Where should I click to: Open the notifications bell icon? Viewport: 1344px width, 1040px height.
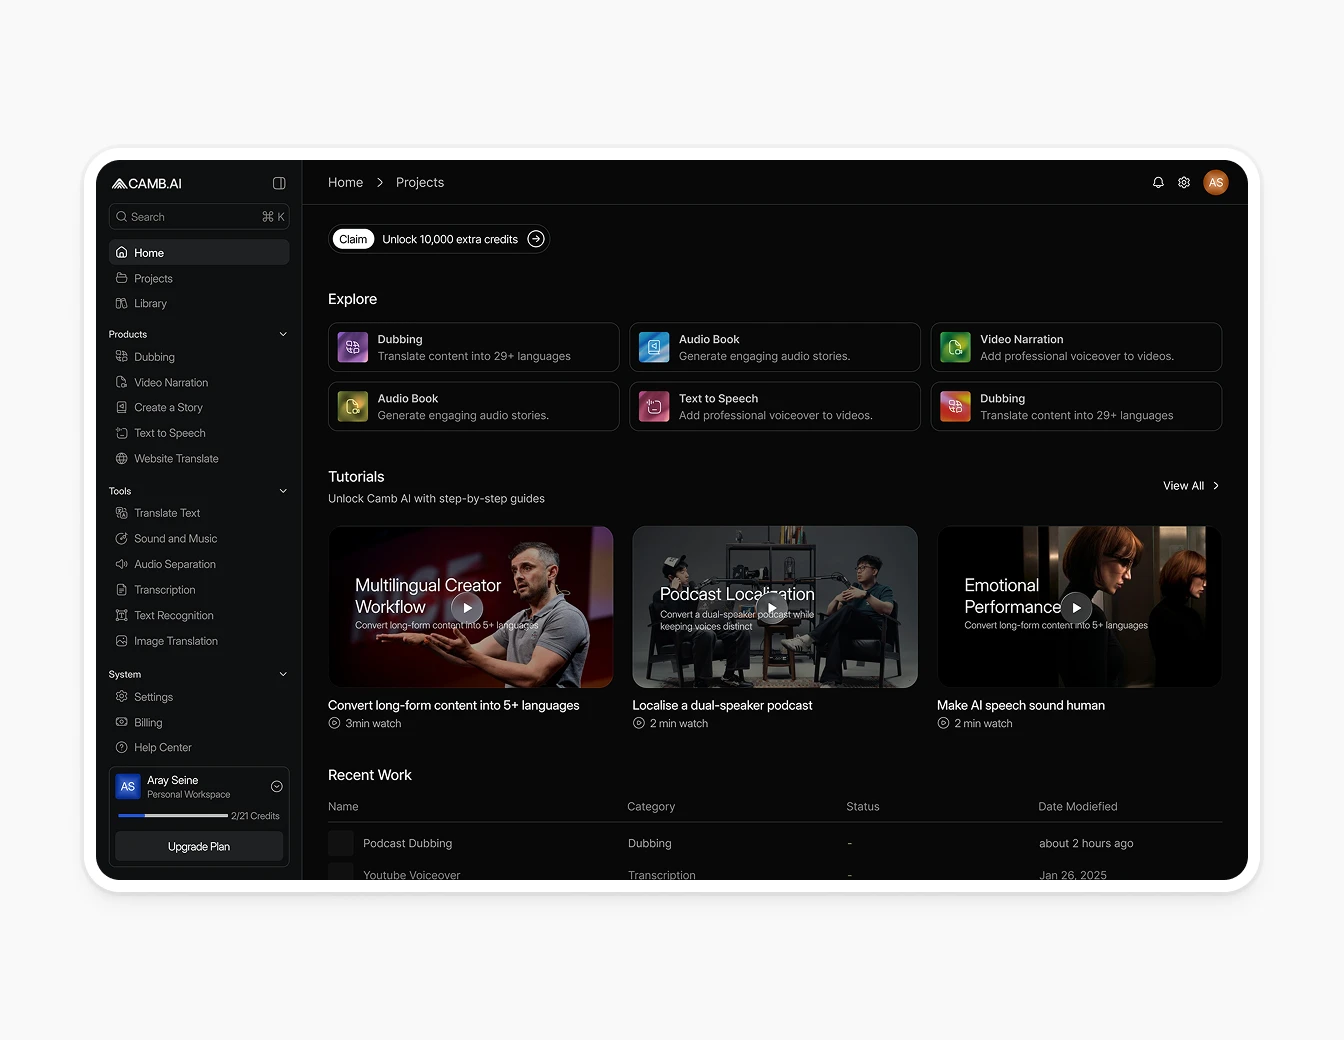click(1157, 182)
